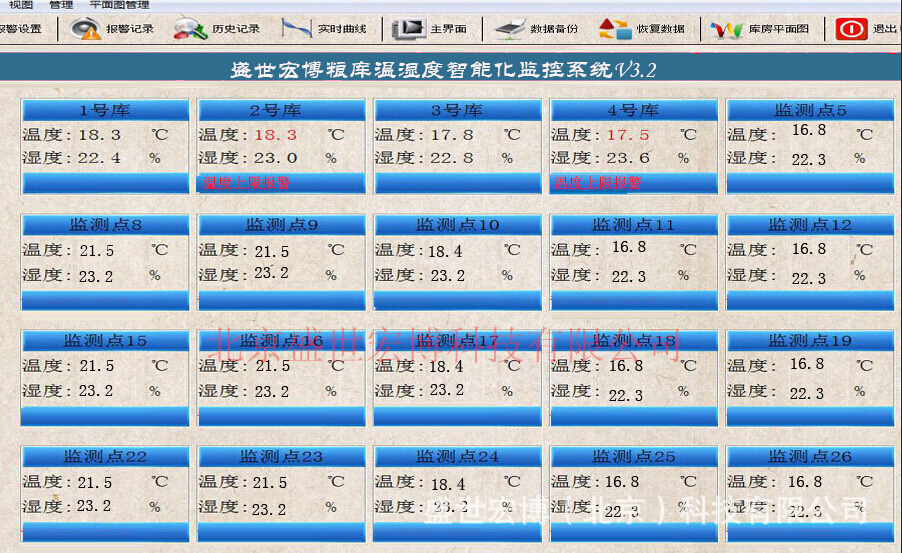This screenshot has height=553, width=902.
Task: Show the 实时曲线 real-time curve icon
Action: (296, 28)
